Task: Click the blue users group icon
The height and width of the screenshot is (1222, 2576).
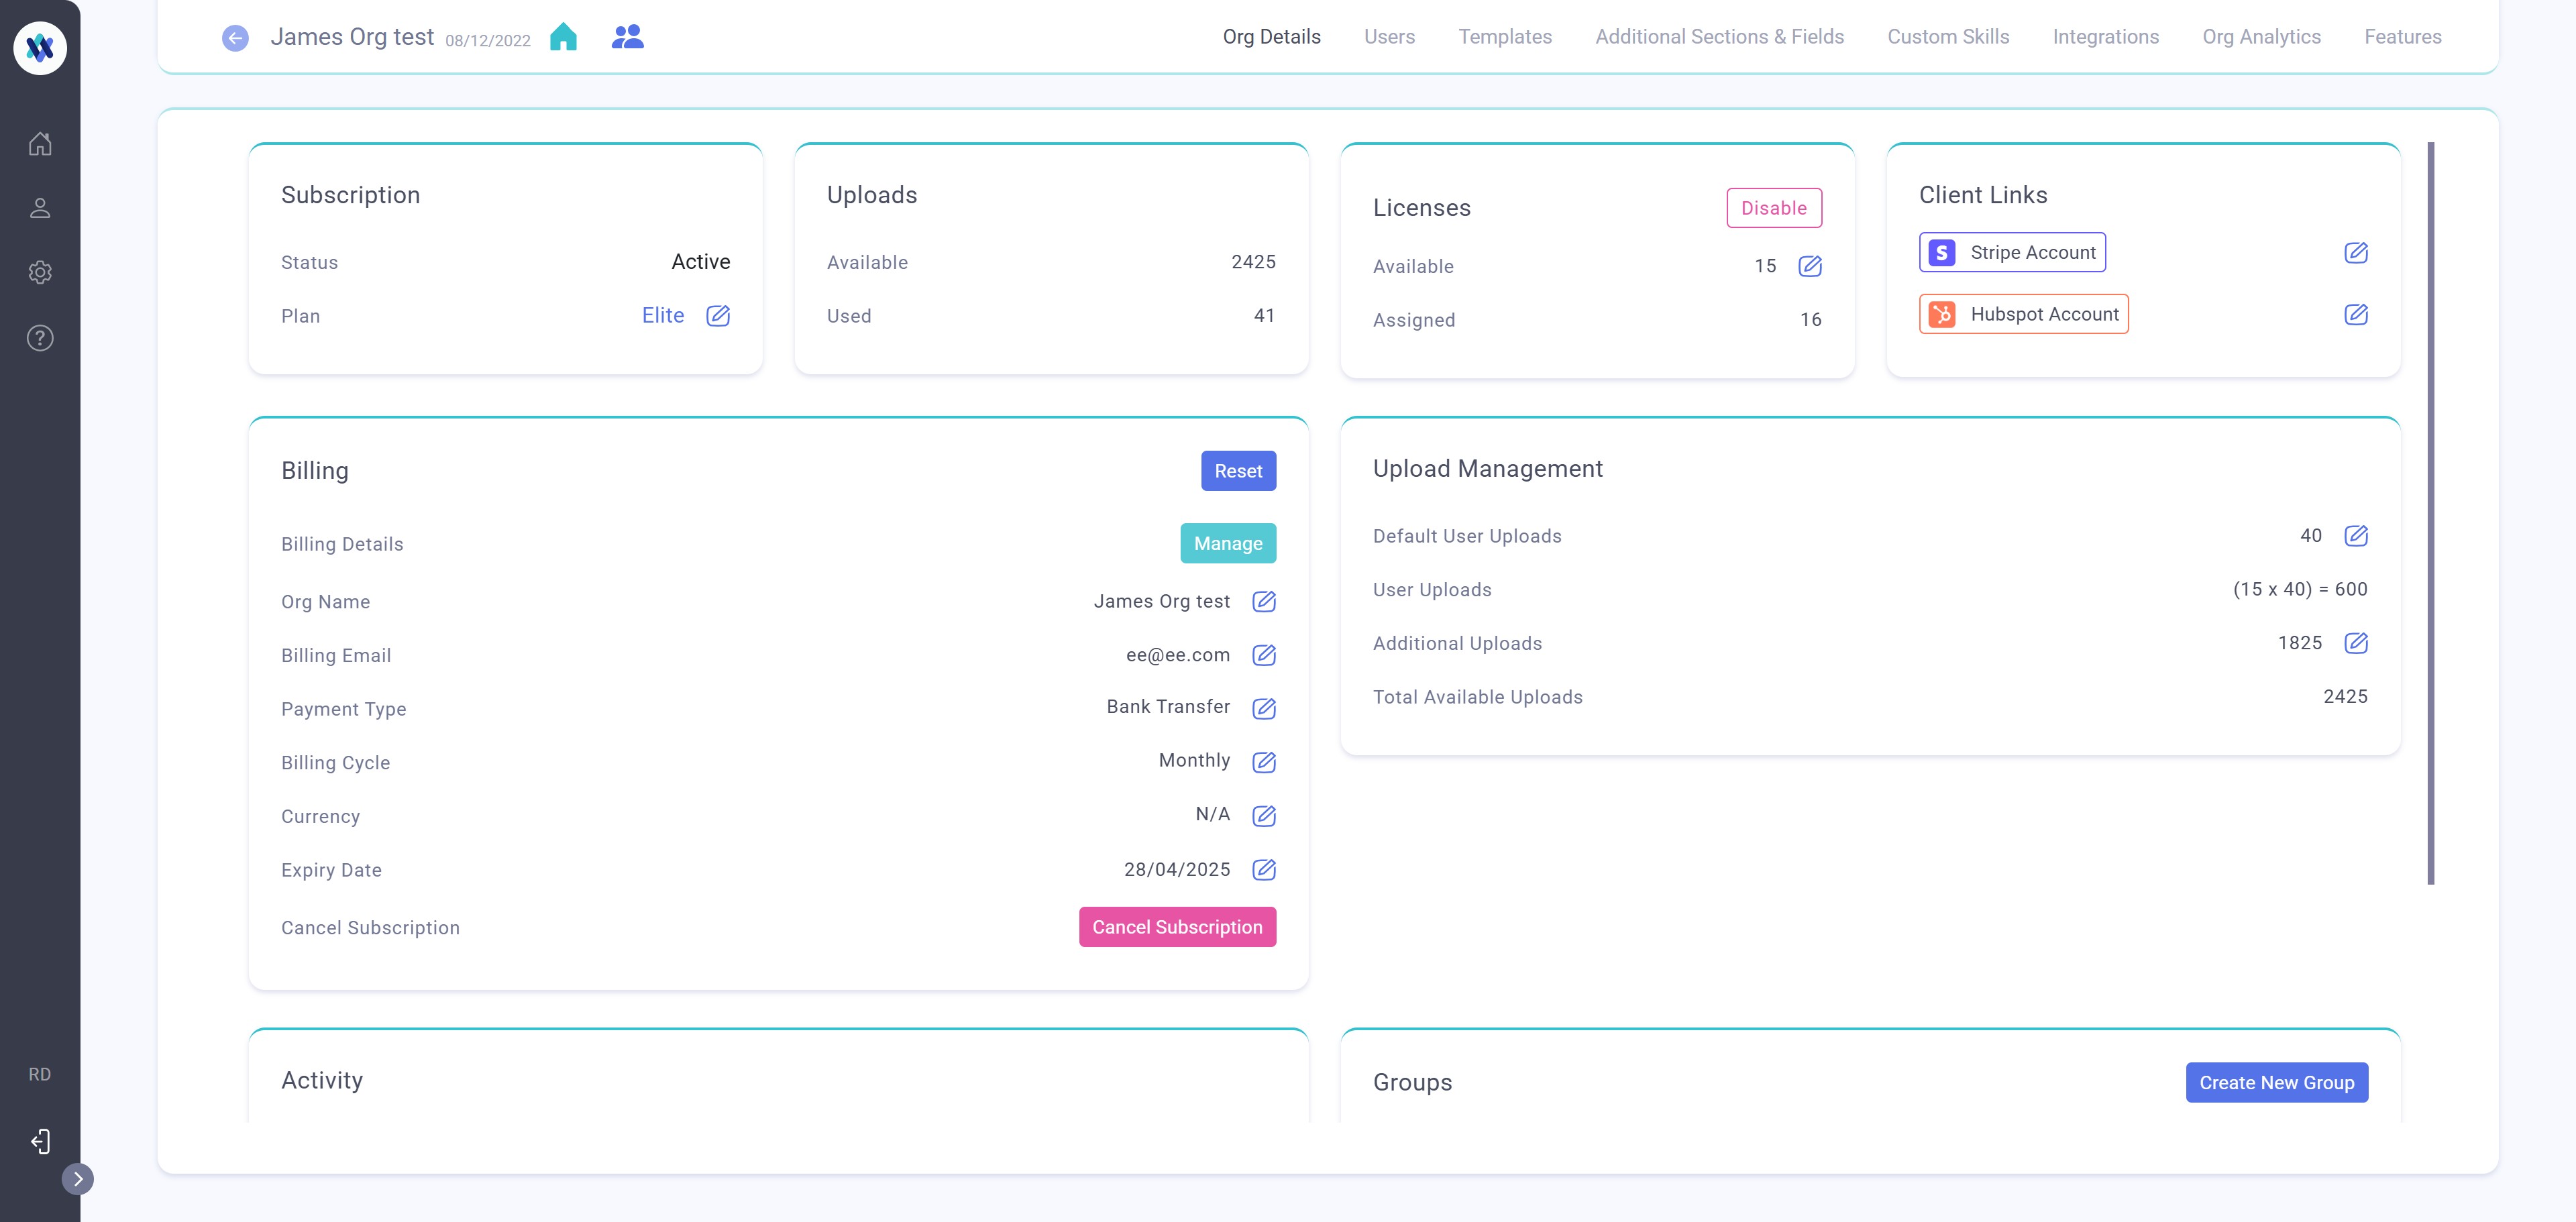Action: coord(628,37)
